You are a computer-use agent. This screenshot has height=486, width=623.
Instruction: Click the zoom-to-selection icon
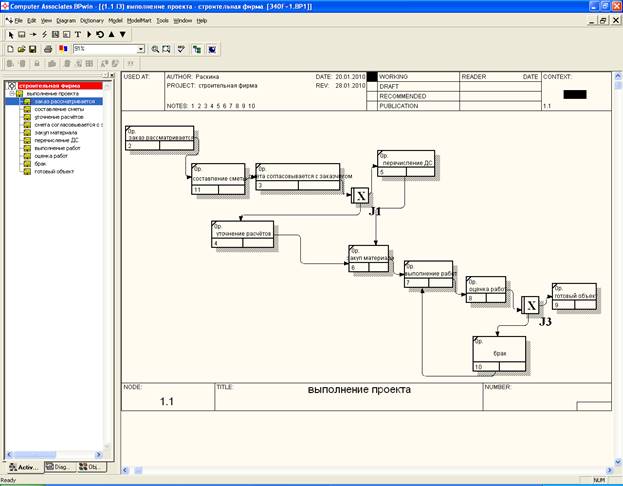coord(166,49)
